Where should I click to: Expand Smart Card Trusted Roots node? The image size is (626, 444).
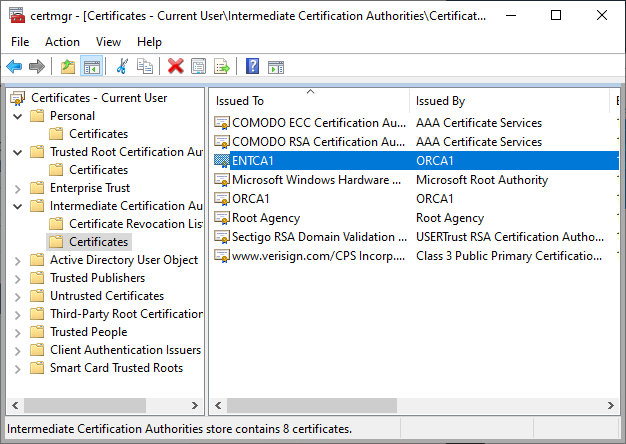(x=18, y=369)
